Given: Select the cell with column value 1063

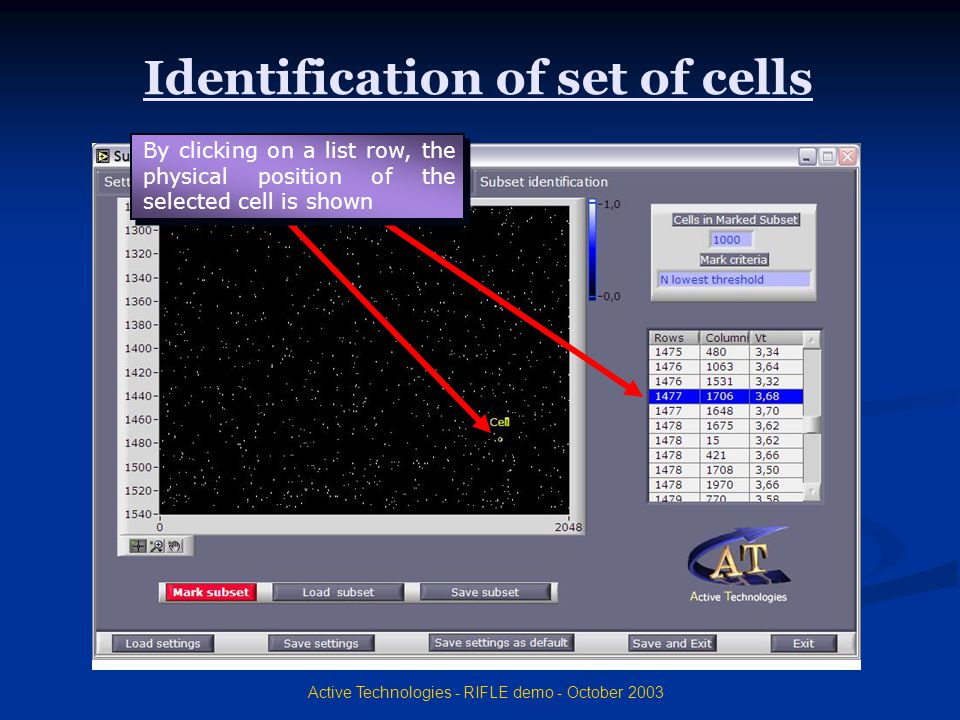Looking at the screenshot, I should click(725, 367).
